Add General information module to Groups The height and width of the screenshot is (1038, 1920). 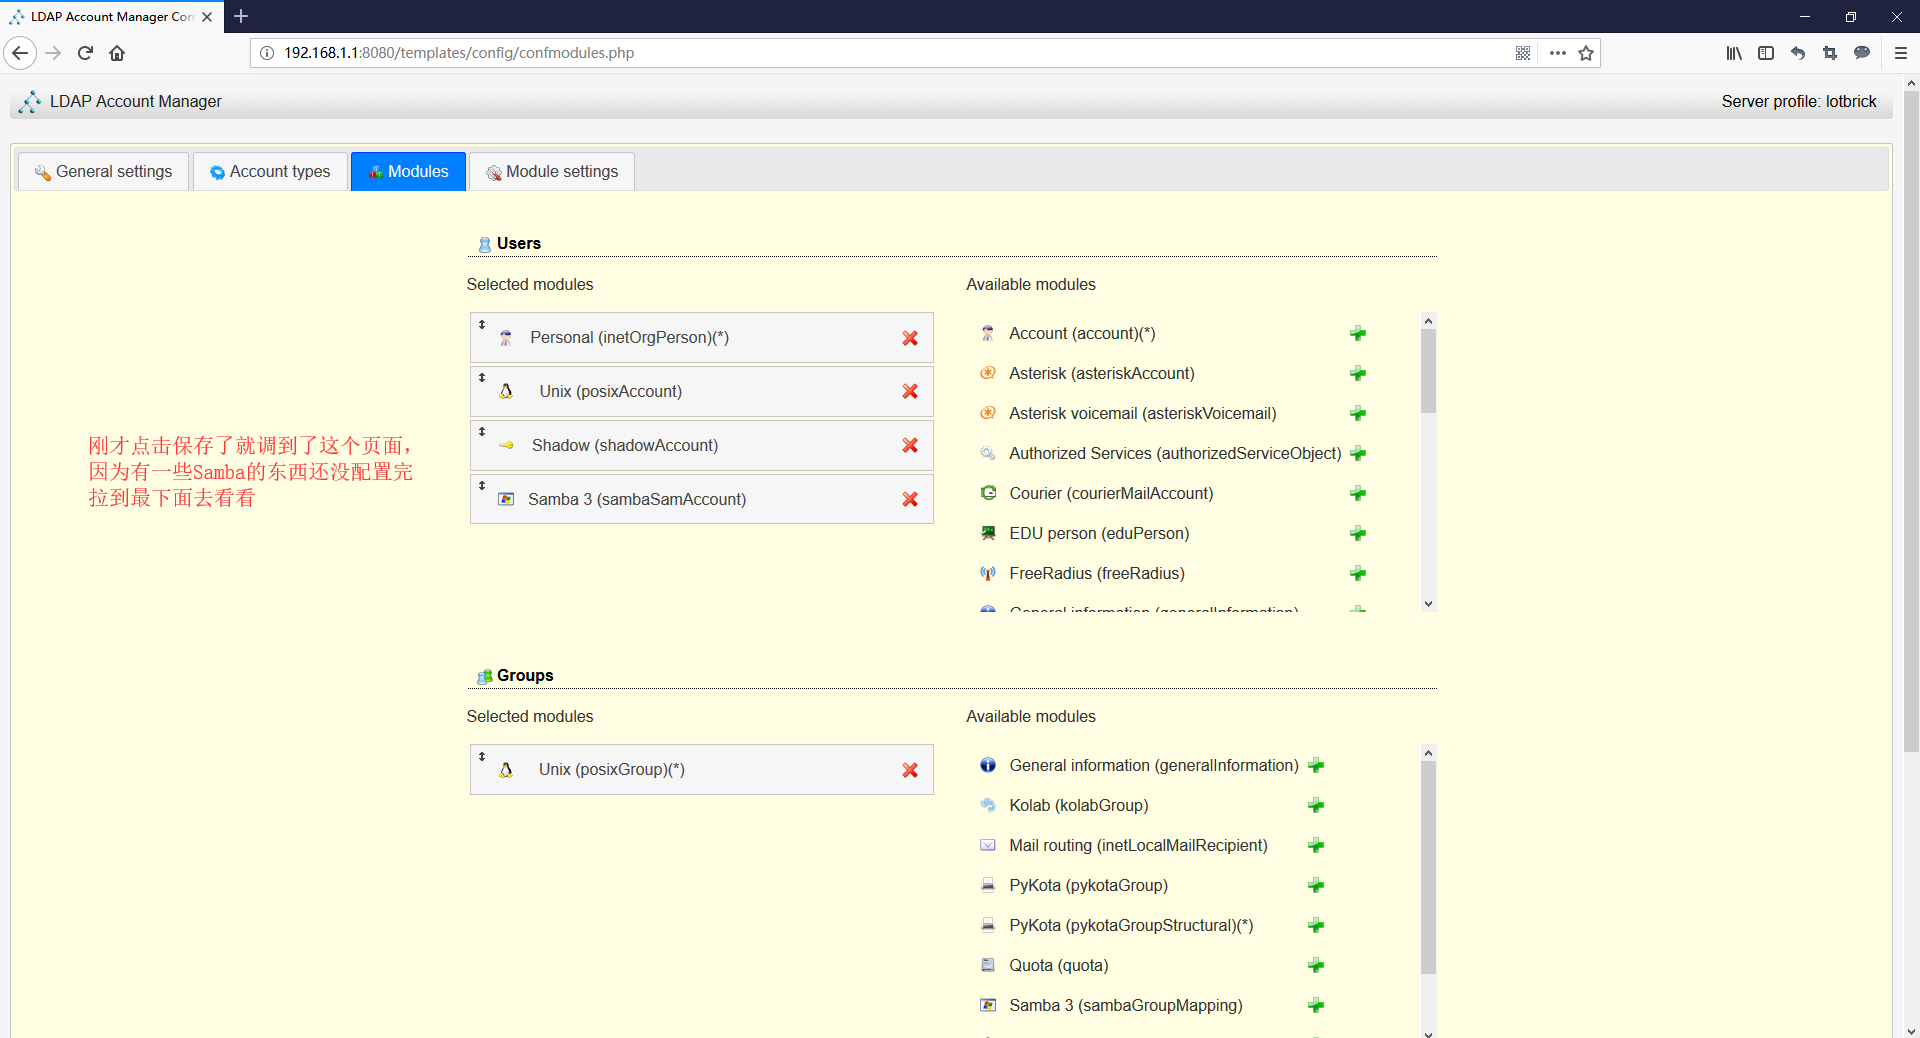pyautogui.click(x=1316, y=765)
